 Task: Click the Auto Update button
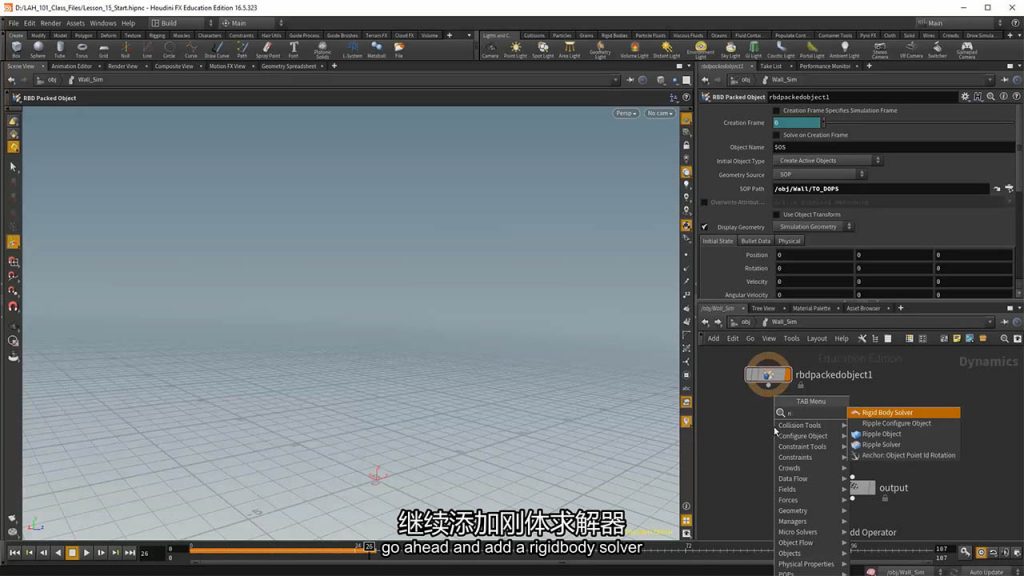pyautogui.click(x=986, y=572)
